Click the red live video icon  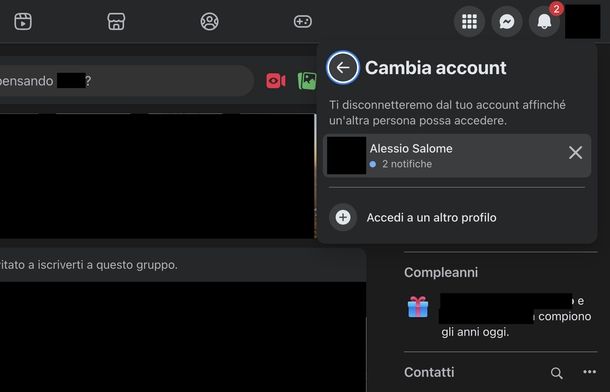276,81
